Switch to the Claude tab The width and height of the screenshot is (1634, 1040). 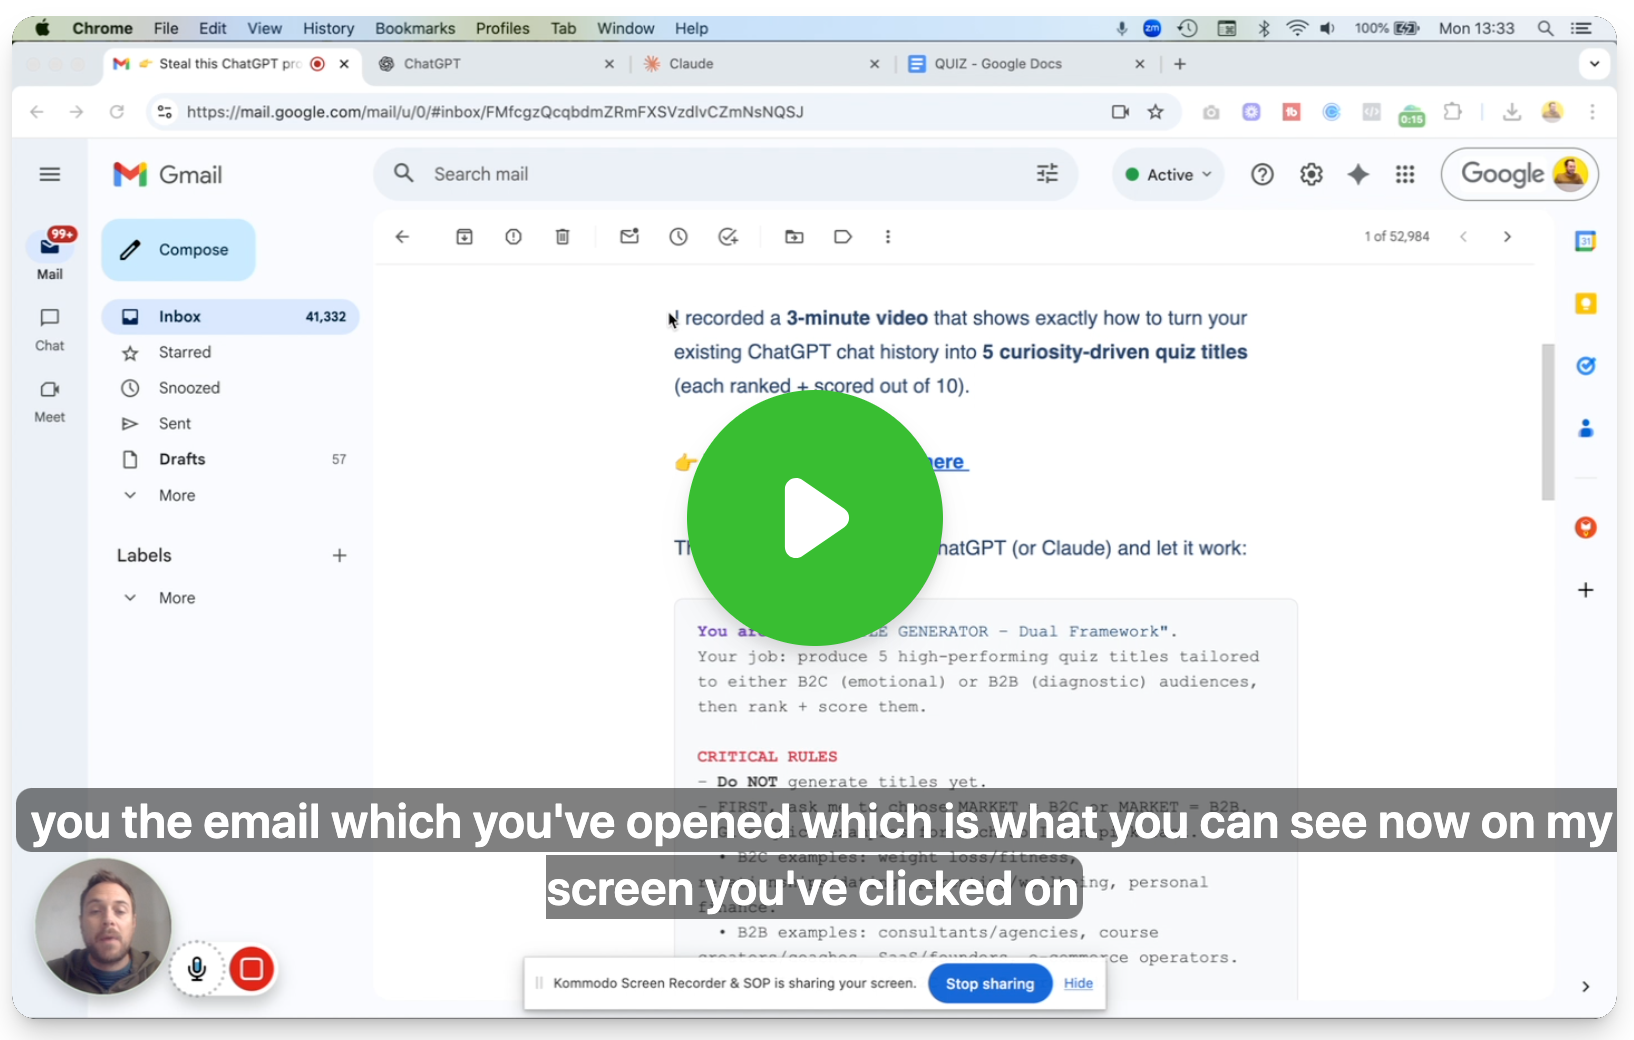coord(762,64)
